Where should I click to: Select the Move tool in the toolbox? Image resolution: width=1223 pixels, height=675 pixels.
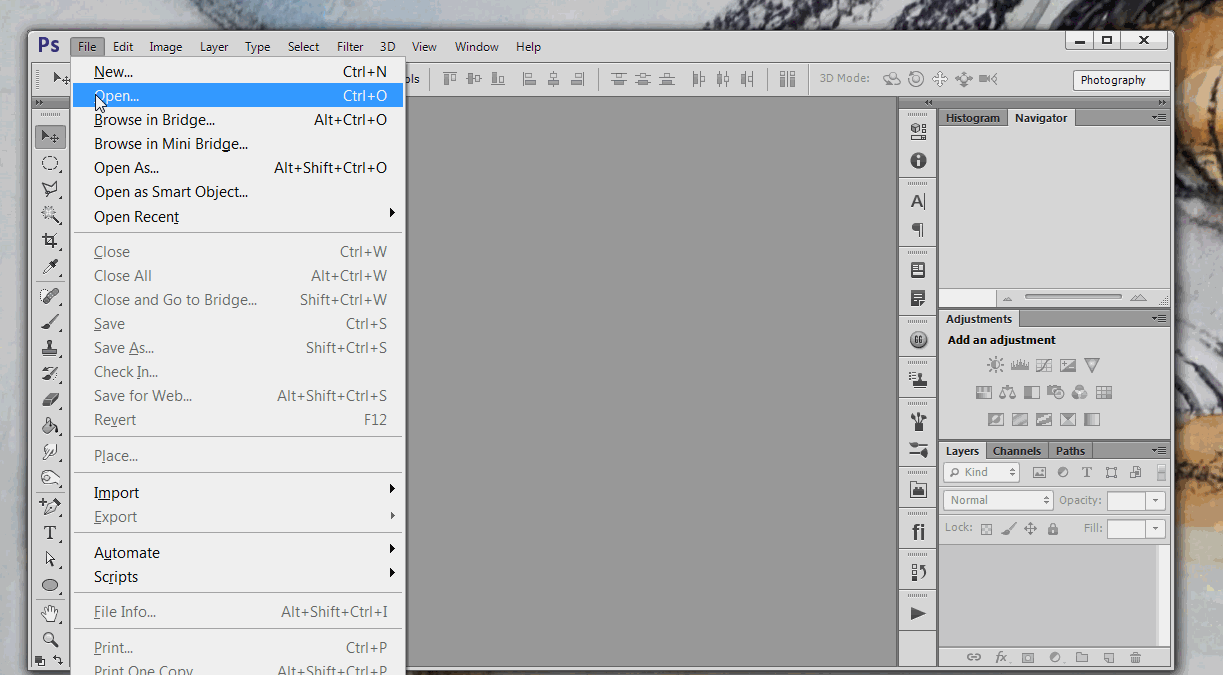[50, 136]
